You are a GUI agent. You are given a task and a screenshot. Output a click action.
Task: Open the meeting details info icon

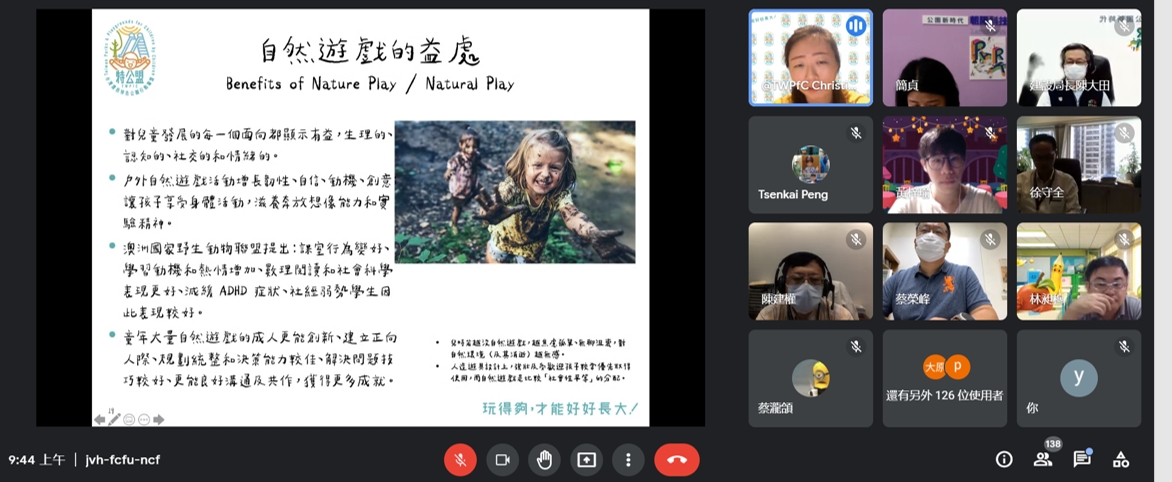coord(1004,460)
